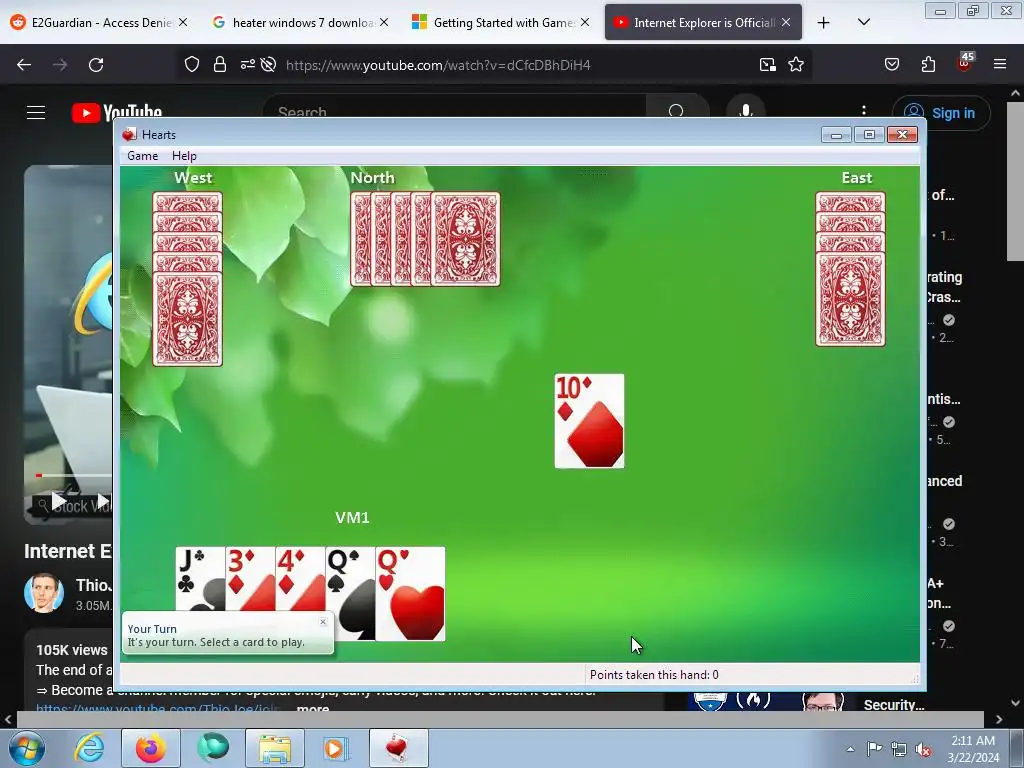Viewport: 1024px width, 768px height.
Task: Reload the current page
Action: 96,65
